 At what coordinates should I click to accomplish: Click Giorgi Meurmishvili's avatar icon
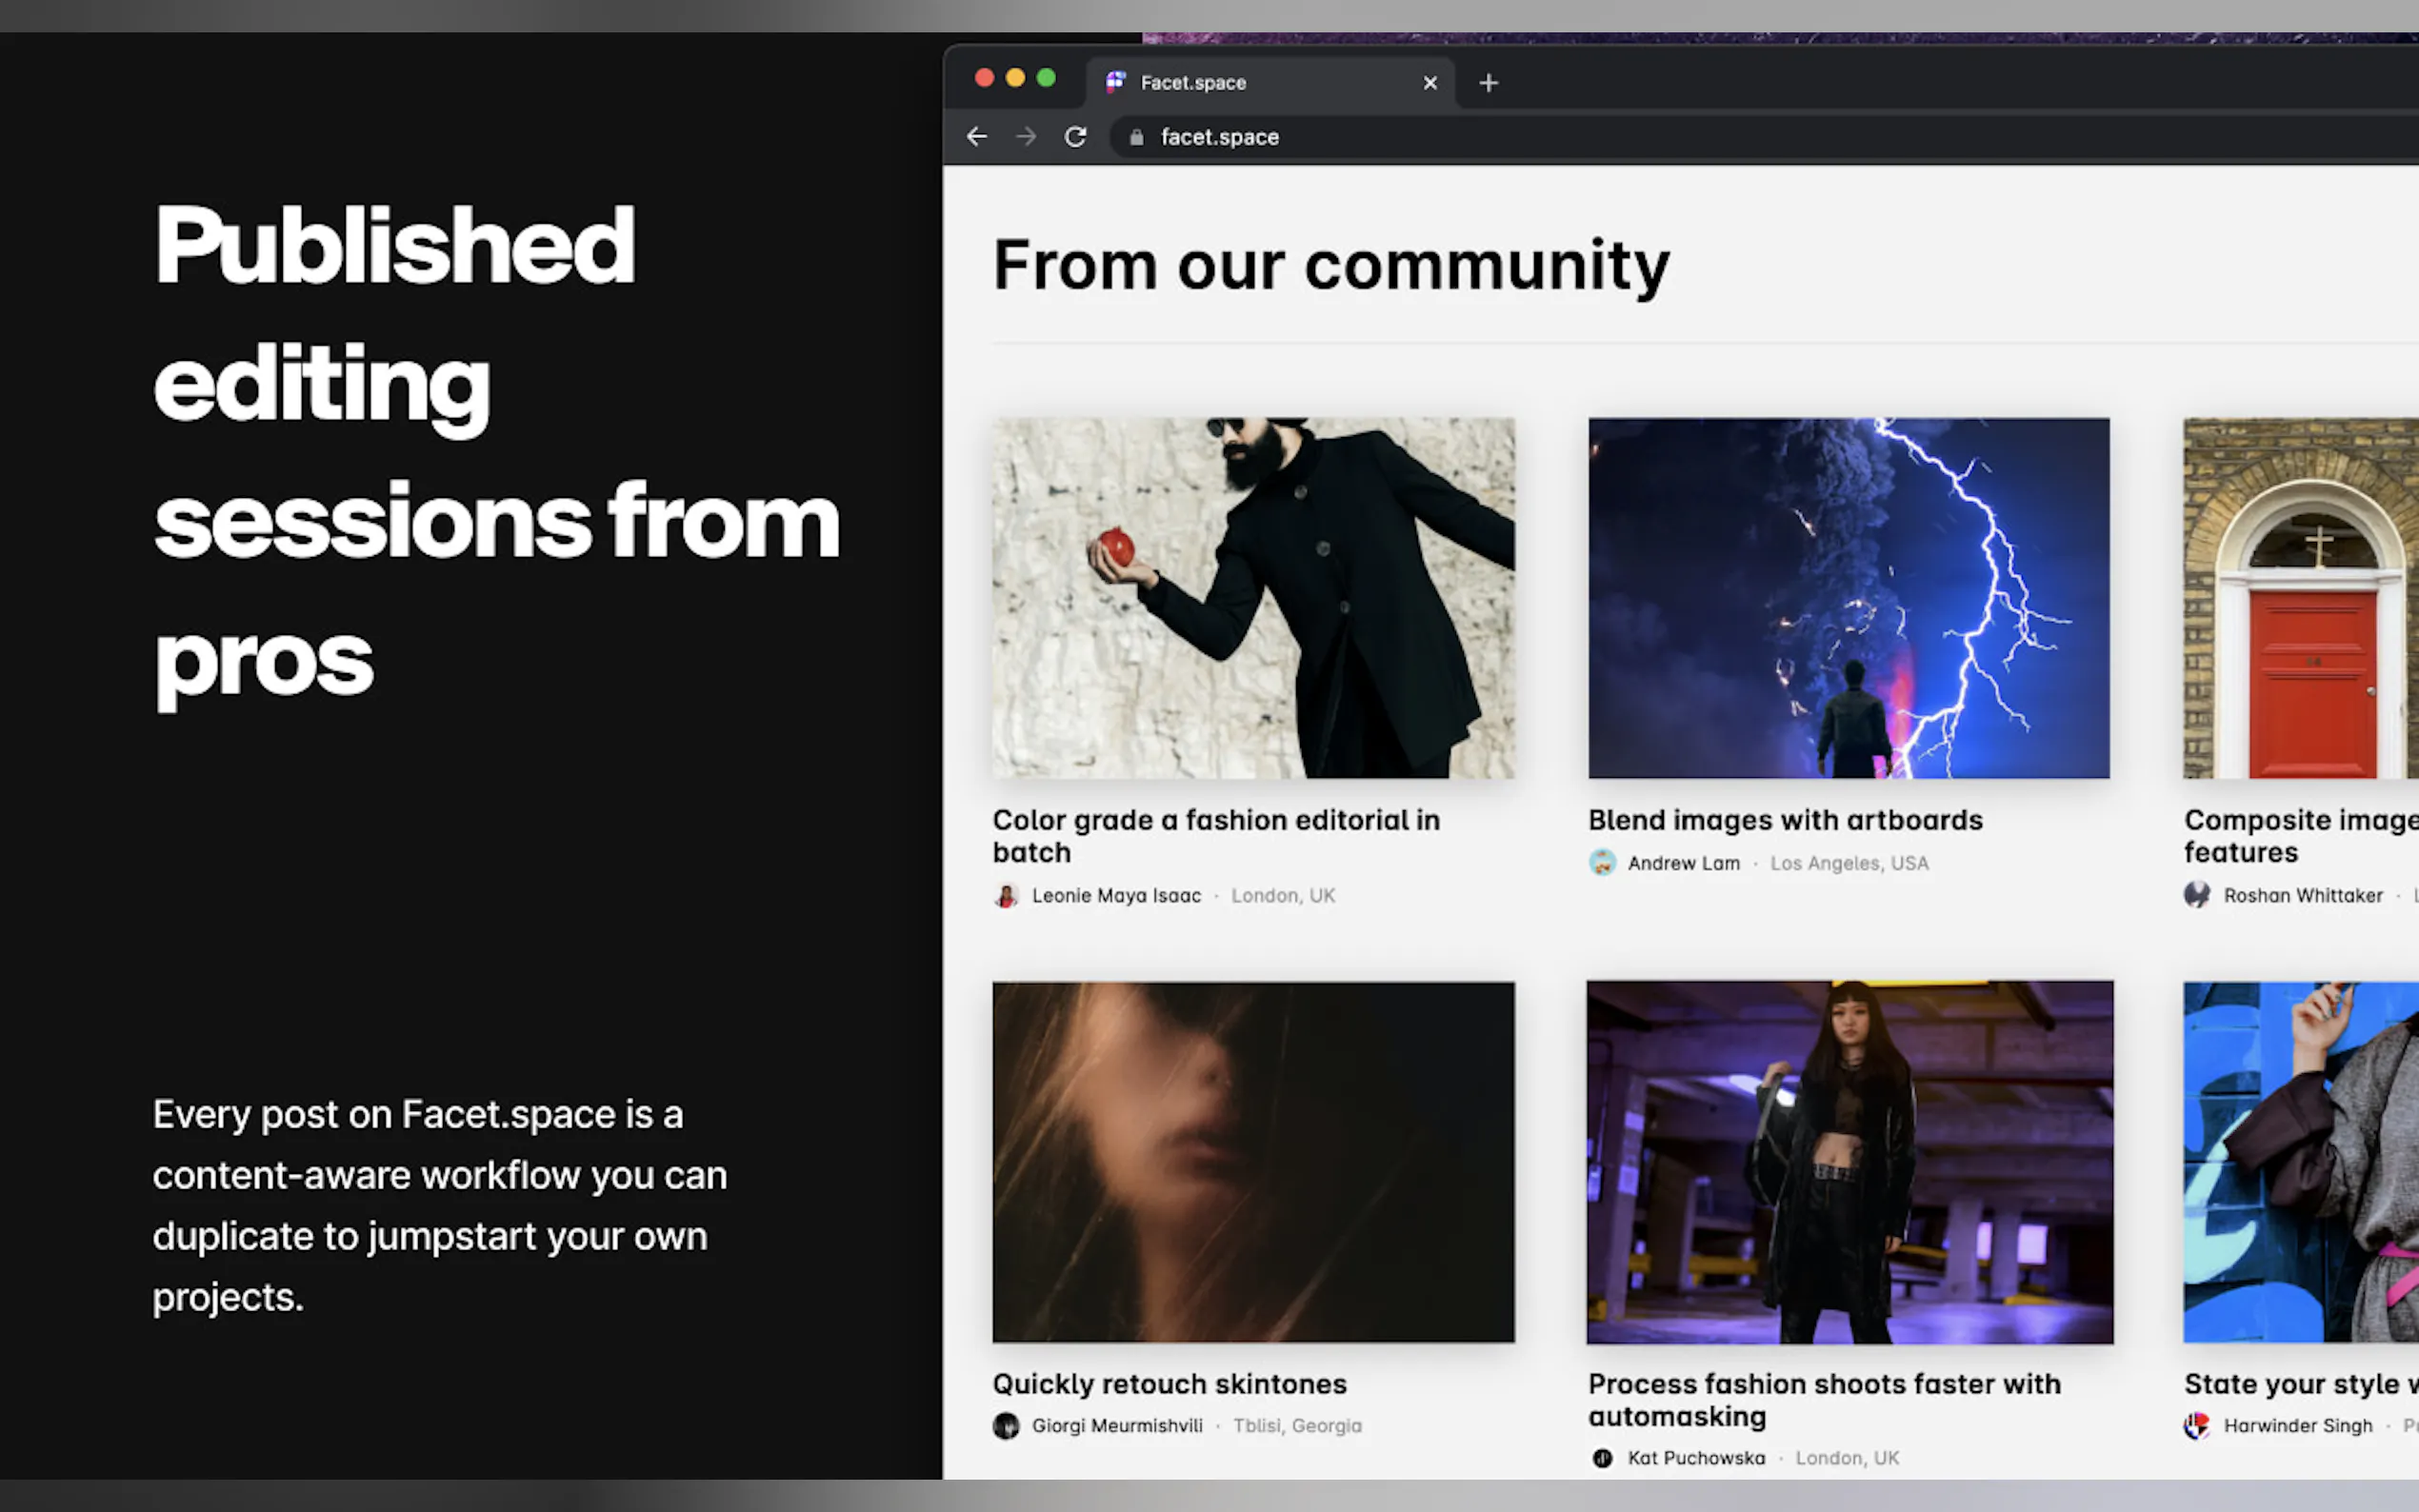1006,1426
